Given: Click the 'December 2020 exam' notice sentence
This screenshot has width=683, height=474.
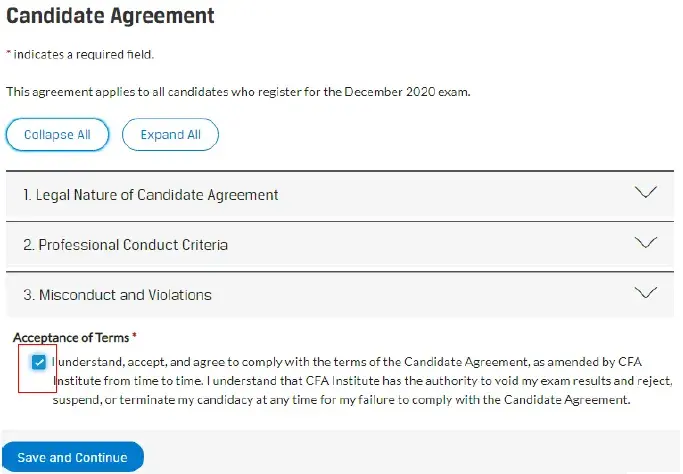Looking at the screenshot, I should (x=238, y=92).
